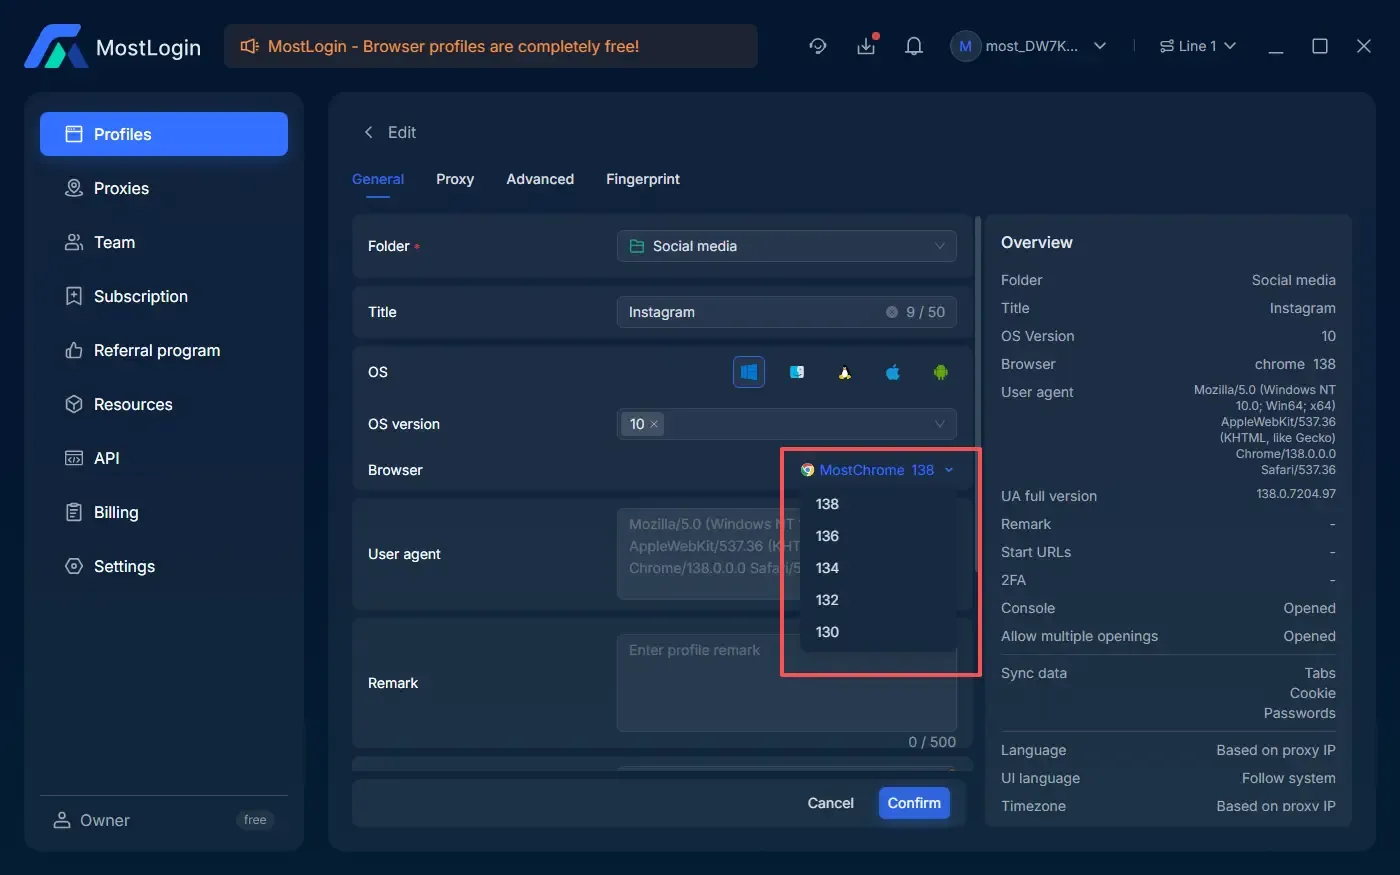This screenshot has width=1400, height=875.
Task: Open the notifications bell
Action: point(914,46)
